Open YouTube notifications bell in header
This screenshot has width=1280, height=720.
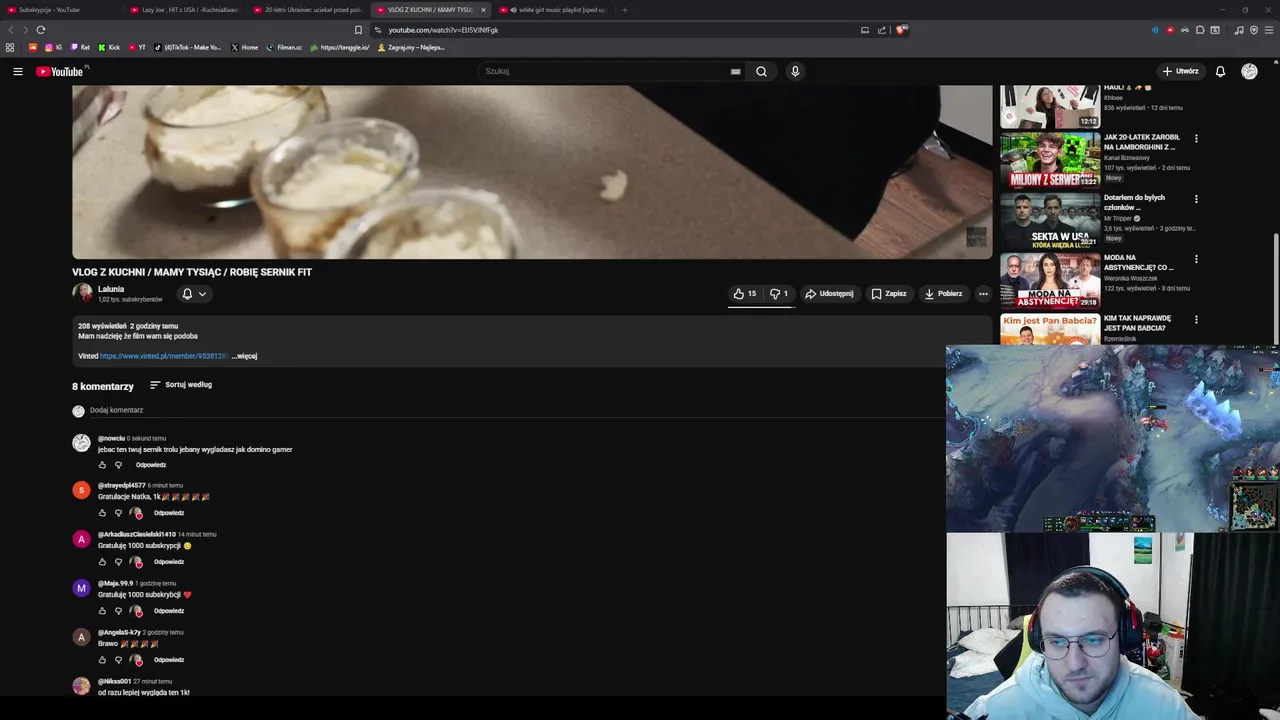pyautogui.click(x=1220, y=71)
